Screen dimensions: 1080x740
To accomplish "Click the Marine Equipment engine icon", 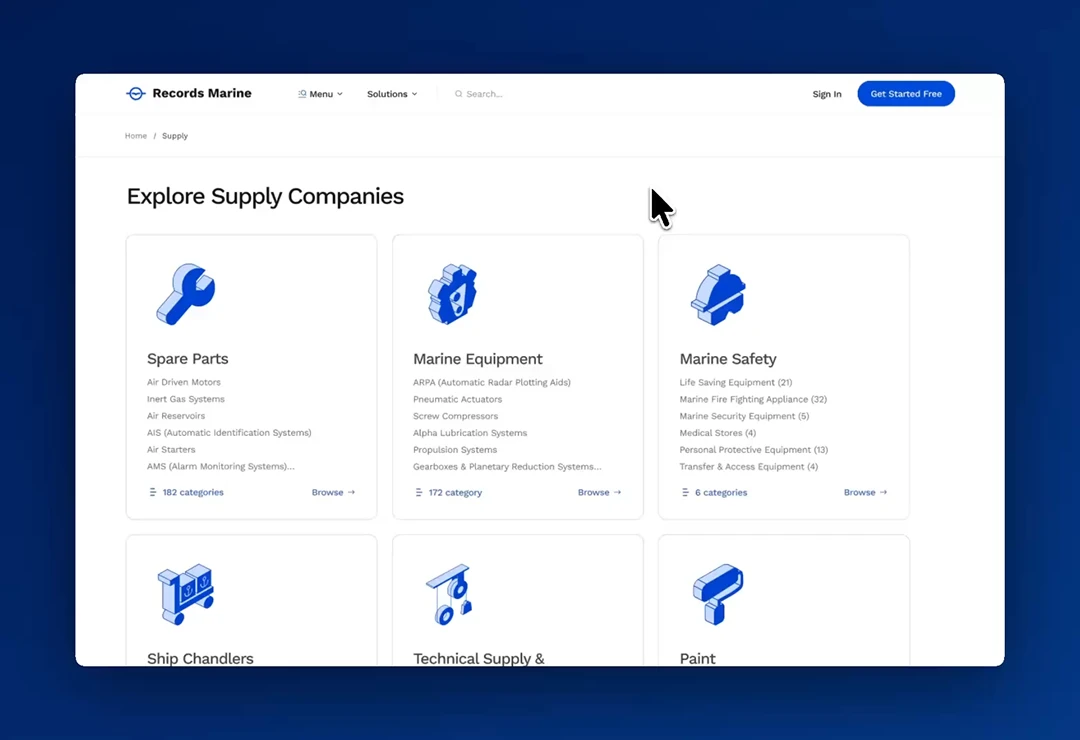I will [452, 294].
